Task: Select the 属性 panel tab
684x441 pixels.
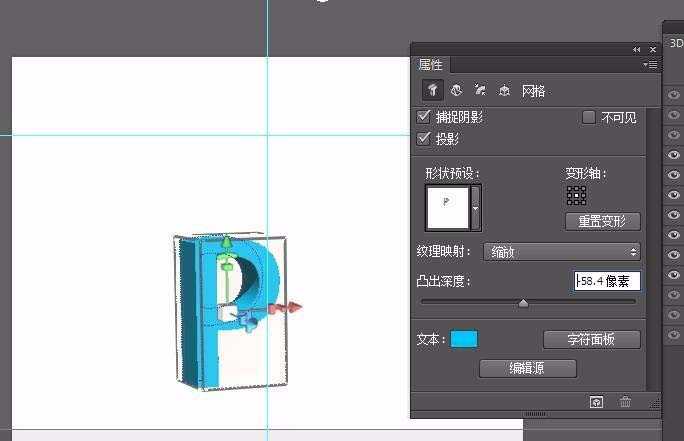Action: pyautogui.click(x=431, y=65)
